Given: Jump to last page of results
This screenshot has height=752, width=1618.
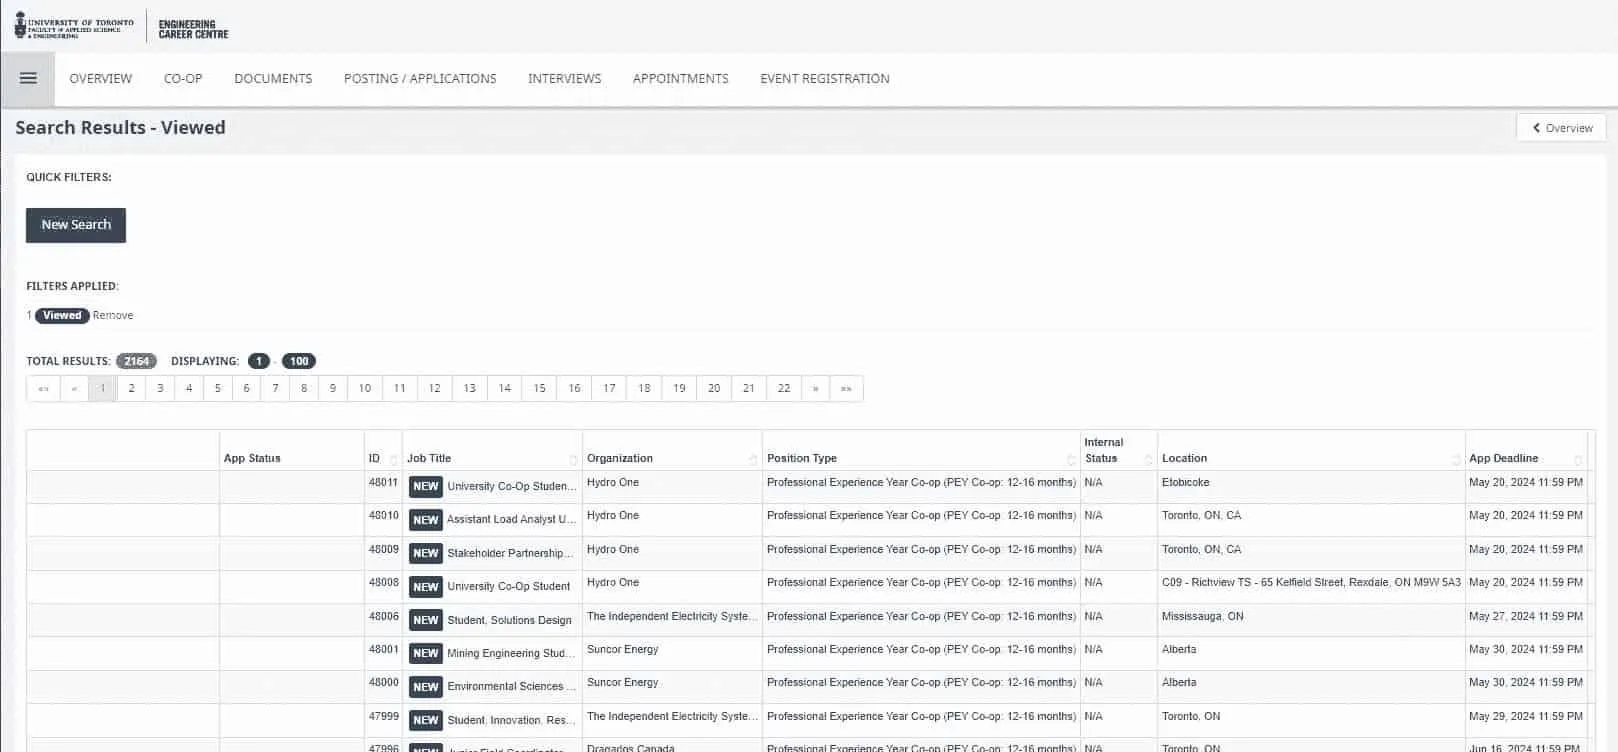Looking at the screenshot, I should coord(846,388).
